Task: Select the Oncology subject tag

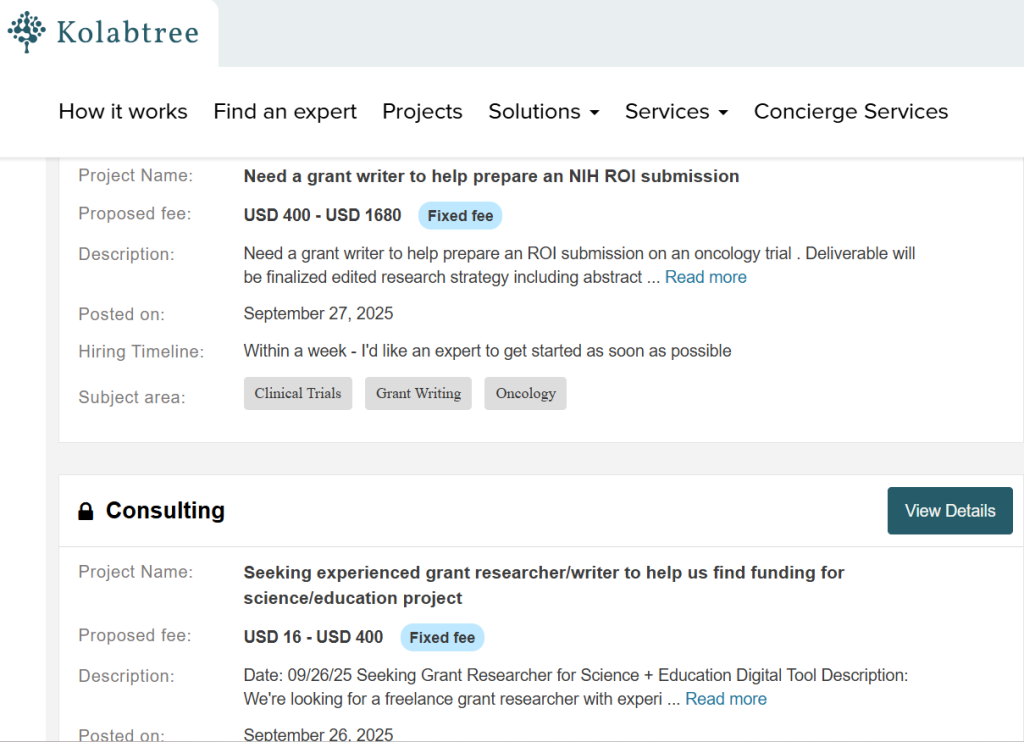Action: click(x=525, y=393)
